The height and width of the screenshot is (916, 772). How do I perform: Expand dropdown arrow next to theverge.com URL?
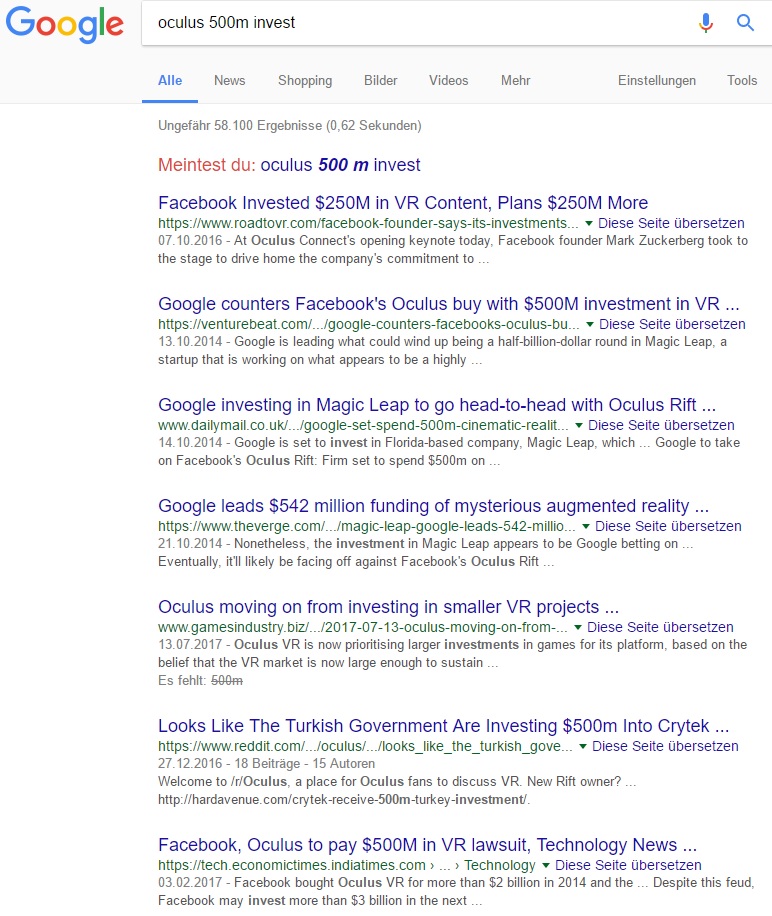tap(586, 527)
